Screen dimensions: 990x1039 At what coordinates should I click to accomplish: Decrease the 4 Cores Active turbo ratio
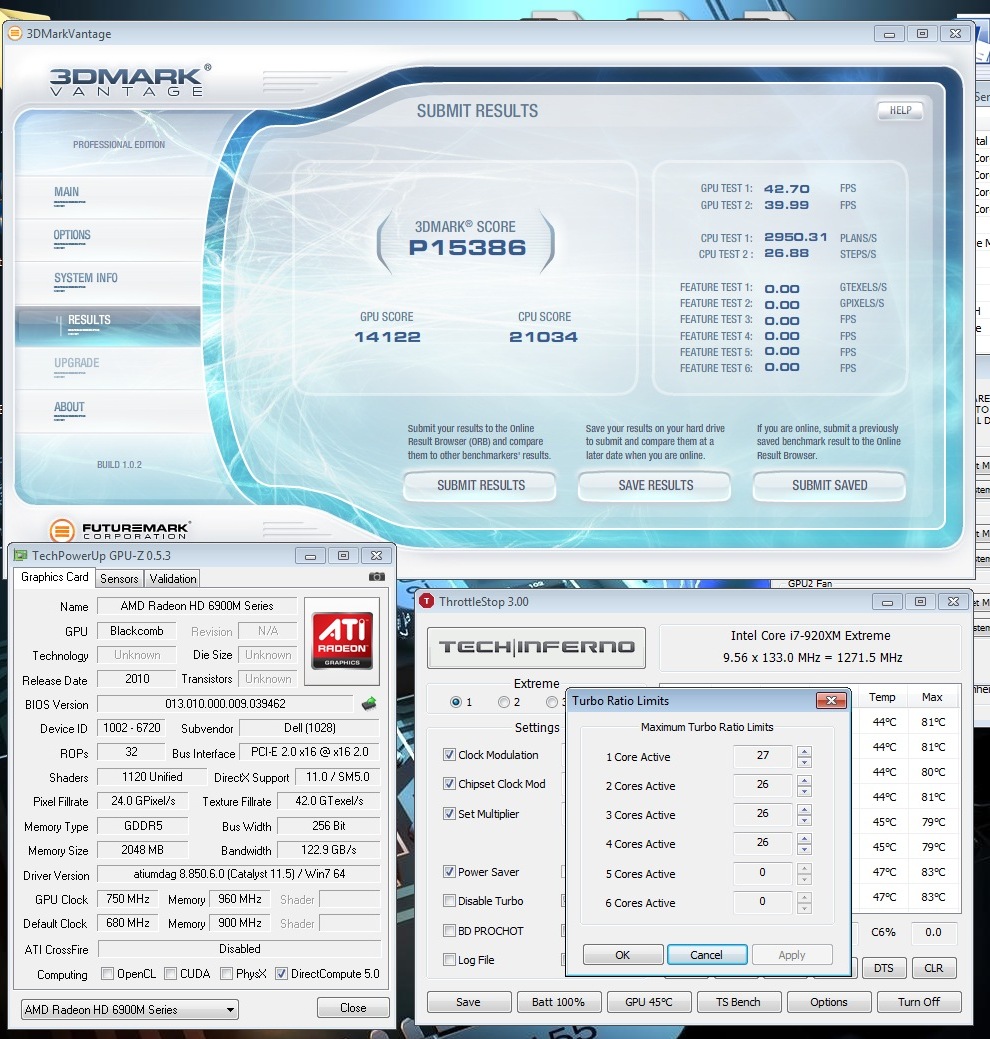[804, 849]
